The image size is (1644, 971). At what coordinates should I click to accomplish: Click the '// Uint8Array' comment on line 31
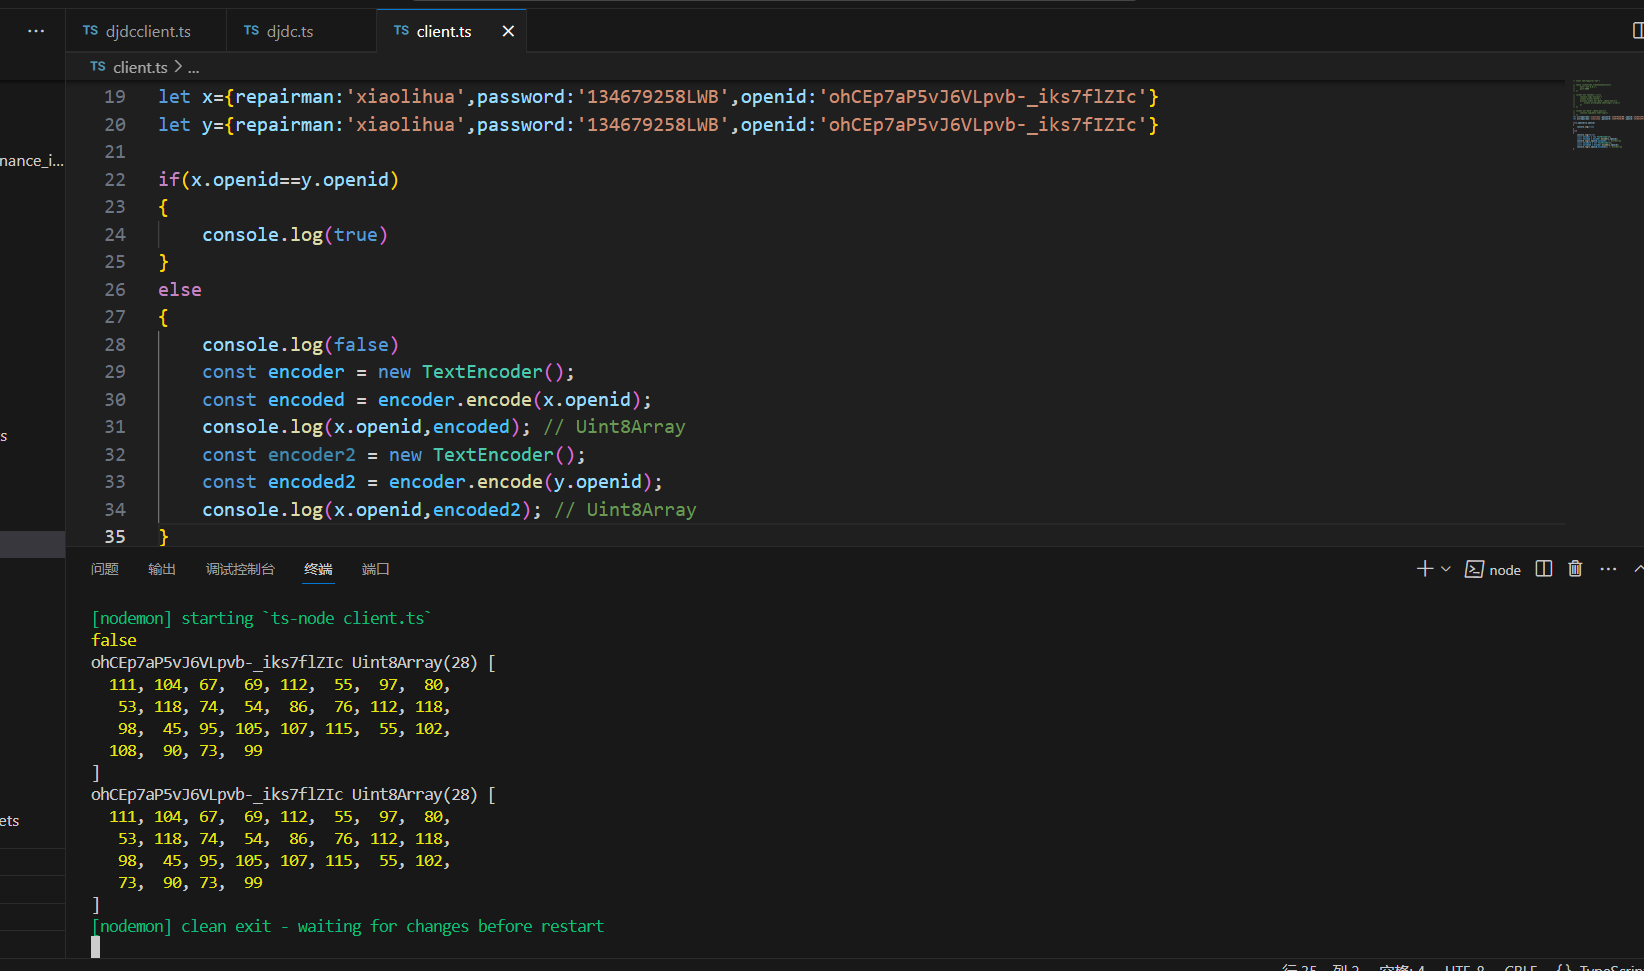coord(614,427)
